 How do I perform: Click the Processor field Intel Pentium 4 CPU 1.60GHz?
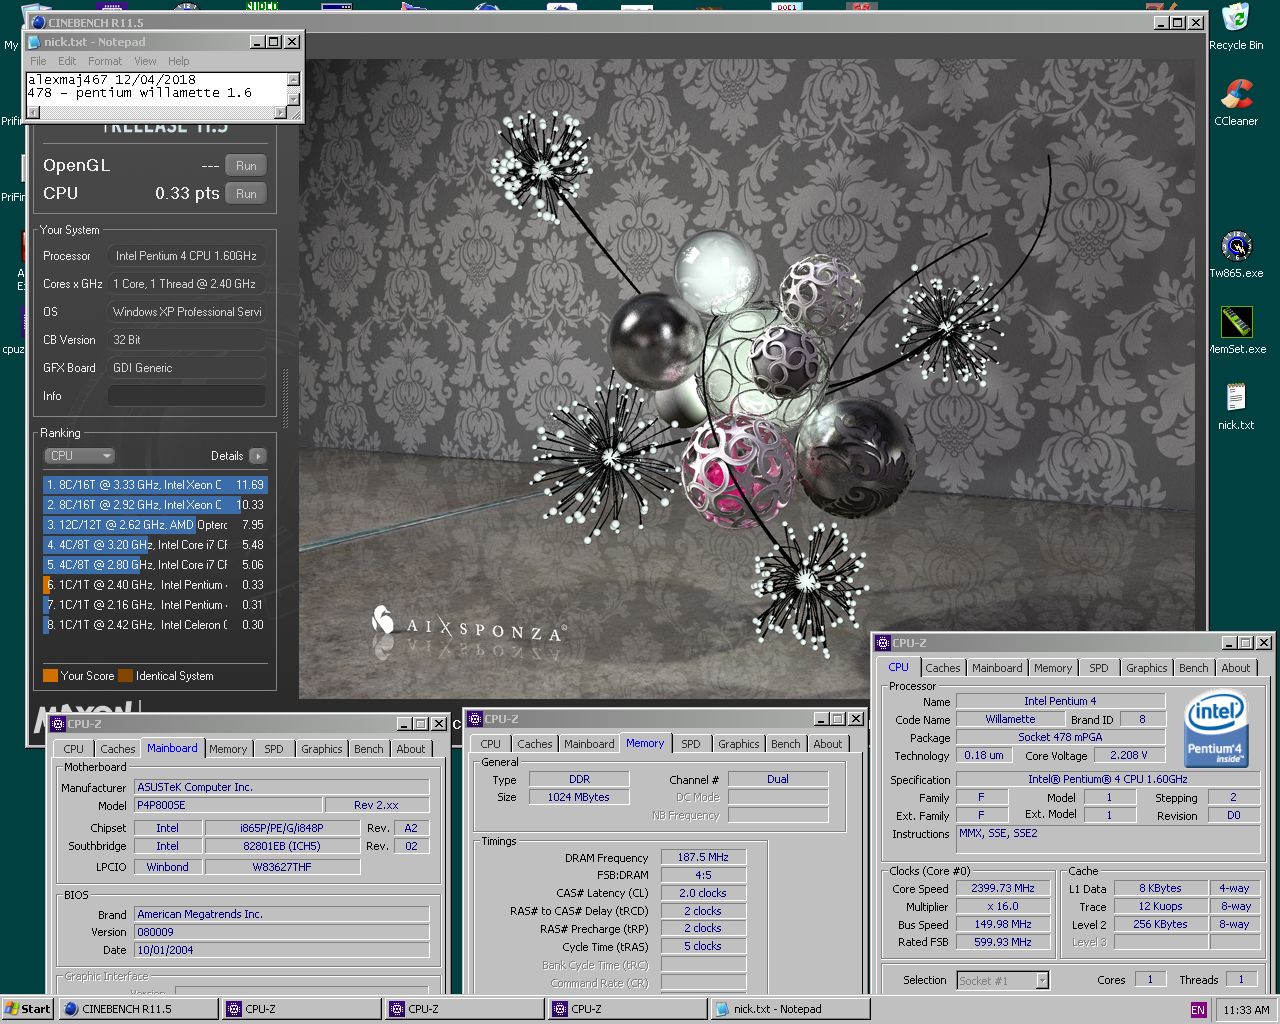pos(187,256)
